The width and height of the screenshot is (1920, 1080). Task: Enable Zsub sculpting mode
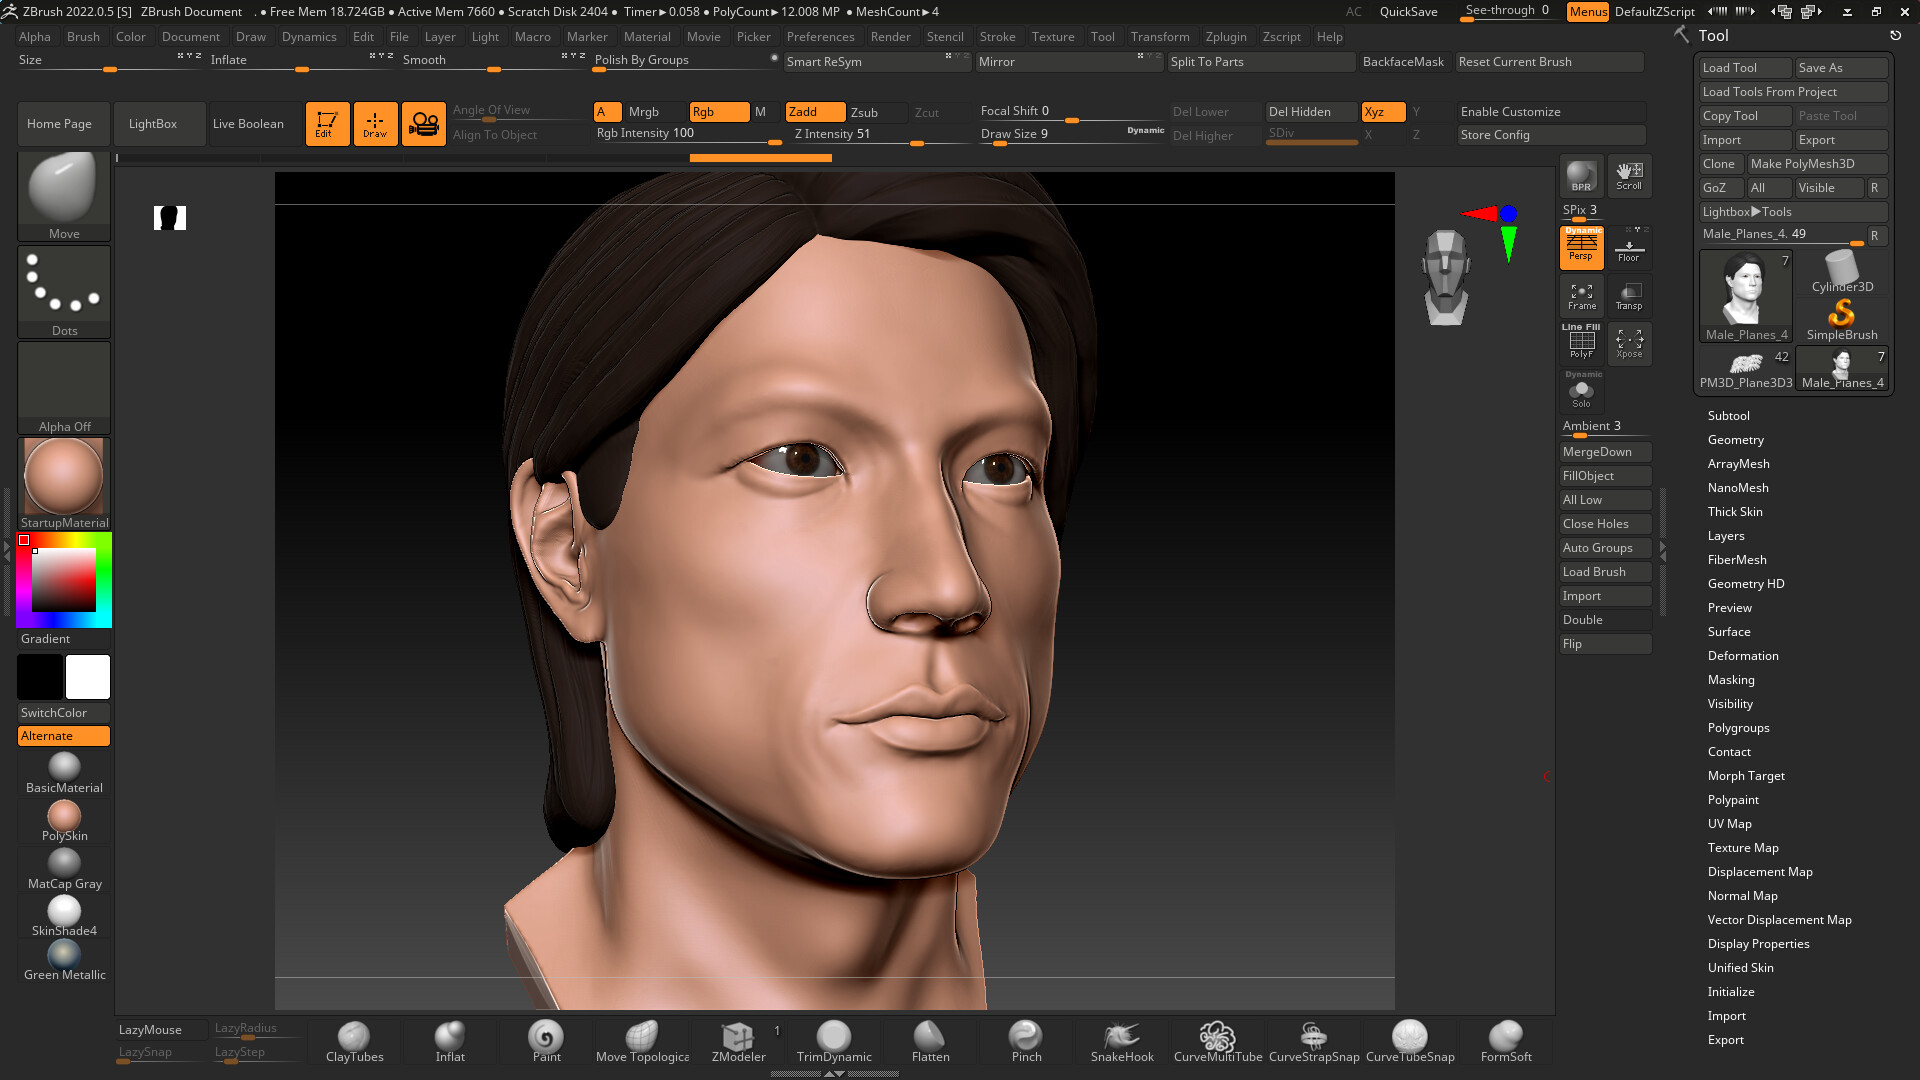(866, 112)
